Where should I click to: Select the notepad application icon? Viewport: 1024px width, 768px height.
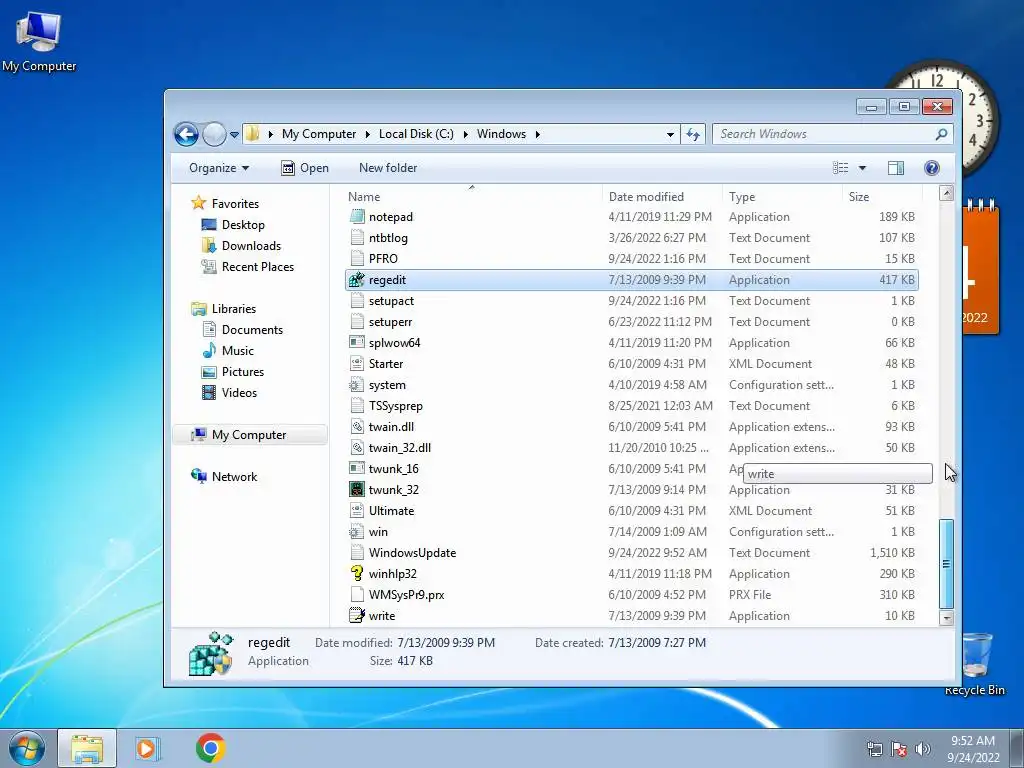(x=357, y=217)
